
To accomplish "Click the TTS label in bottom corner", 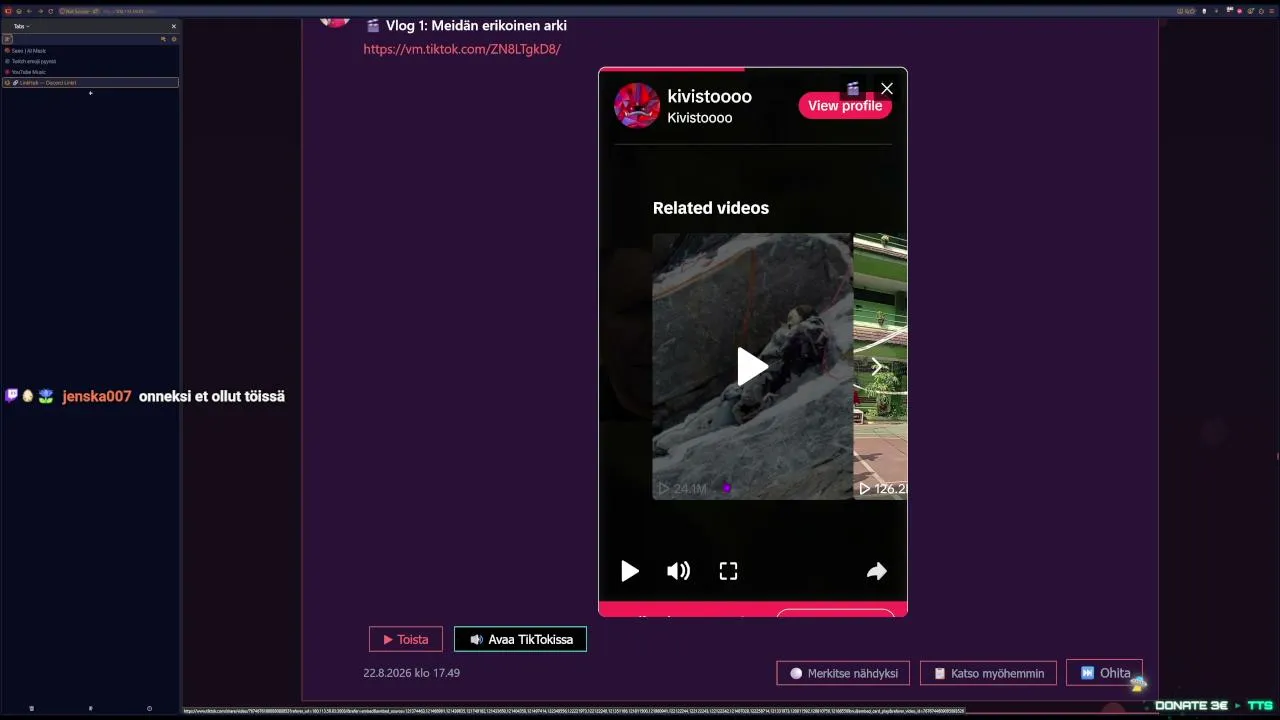I will (x=1260, y=705).
